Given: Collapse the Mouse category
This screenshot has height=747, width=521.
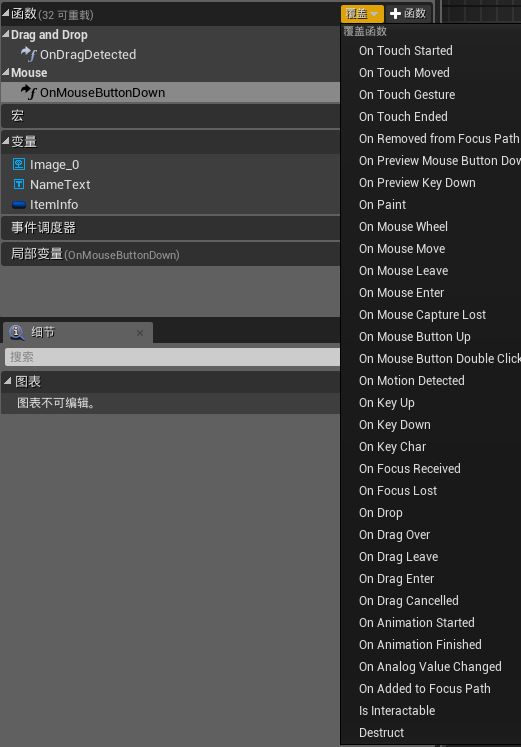Looking at the screenshot, I should point(6,72).
